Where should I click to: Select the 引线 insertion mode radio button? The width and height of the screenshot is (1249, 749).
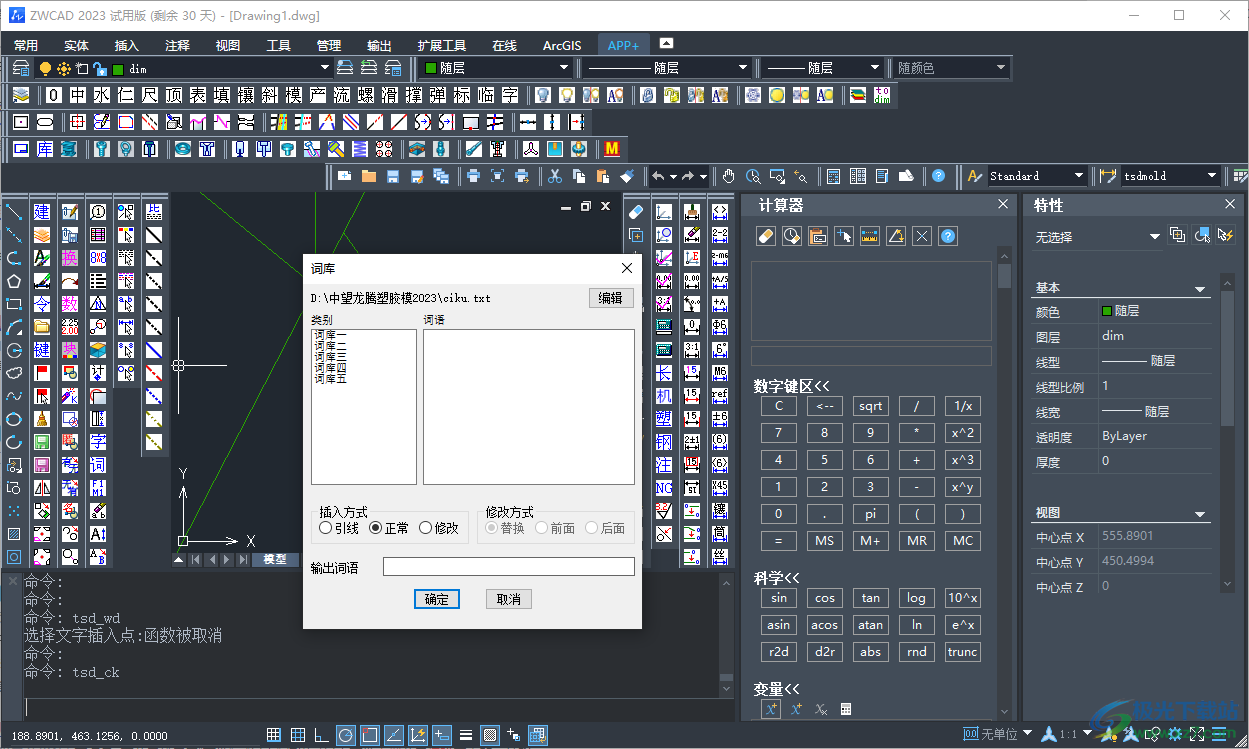326,528
